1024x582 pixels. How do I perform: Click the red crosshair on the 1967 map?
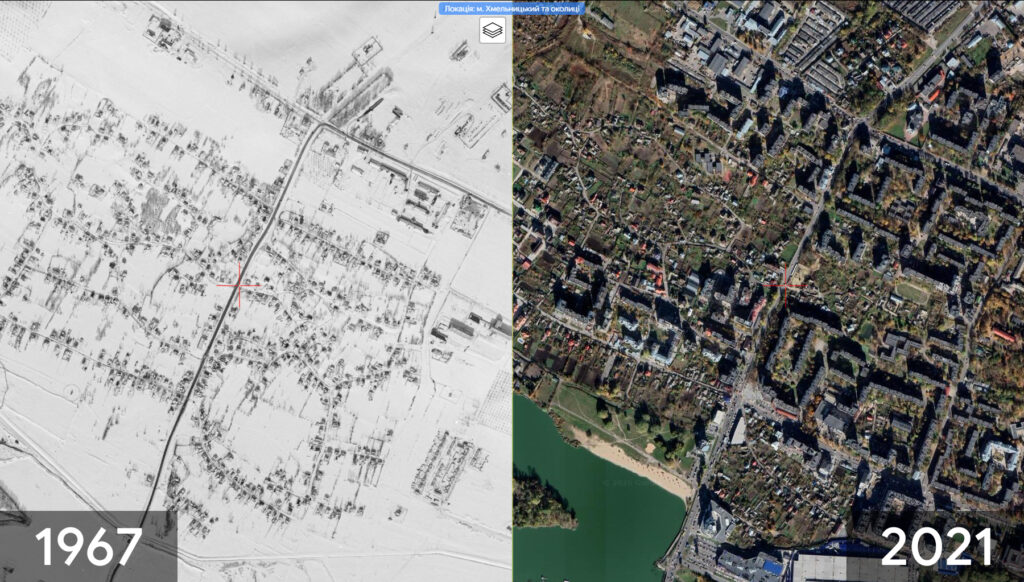(238, 285)
